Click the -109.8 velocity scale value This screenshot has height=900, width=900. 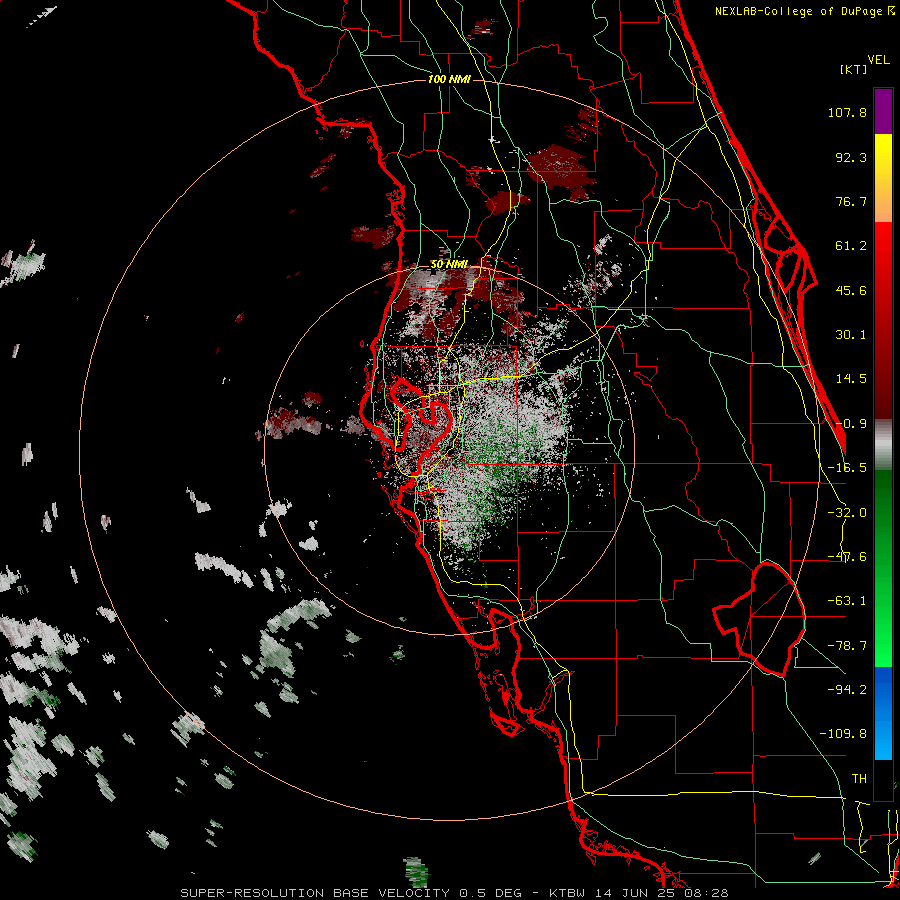pyautogui.click(x=843, y=734)
